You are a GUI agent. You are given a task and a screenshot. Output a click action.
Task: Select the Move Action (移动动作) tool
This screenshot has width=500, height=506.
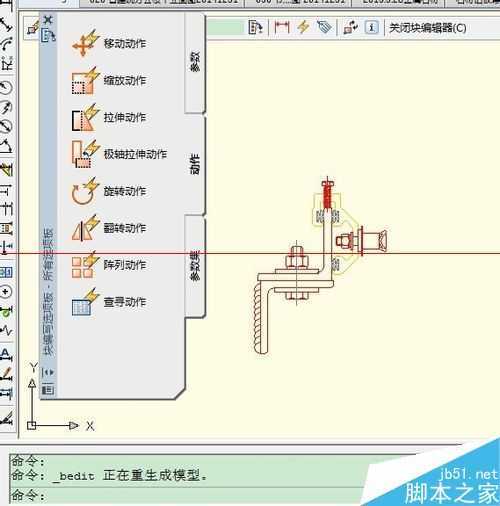click(109, 43)
